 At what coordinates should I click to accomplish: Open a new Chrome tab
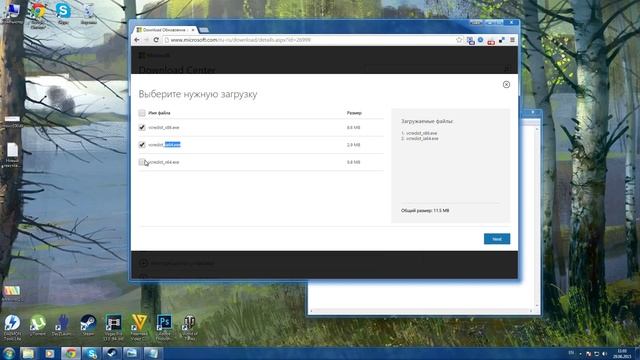(x=204, y=30)
